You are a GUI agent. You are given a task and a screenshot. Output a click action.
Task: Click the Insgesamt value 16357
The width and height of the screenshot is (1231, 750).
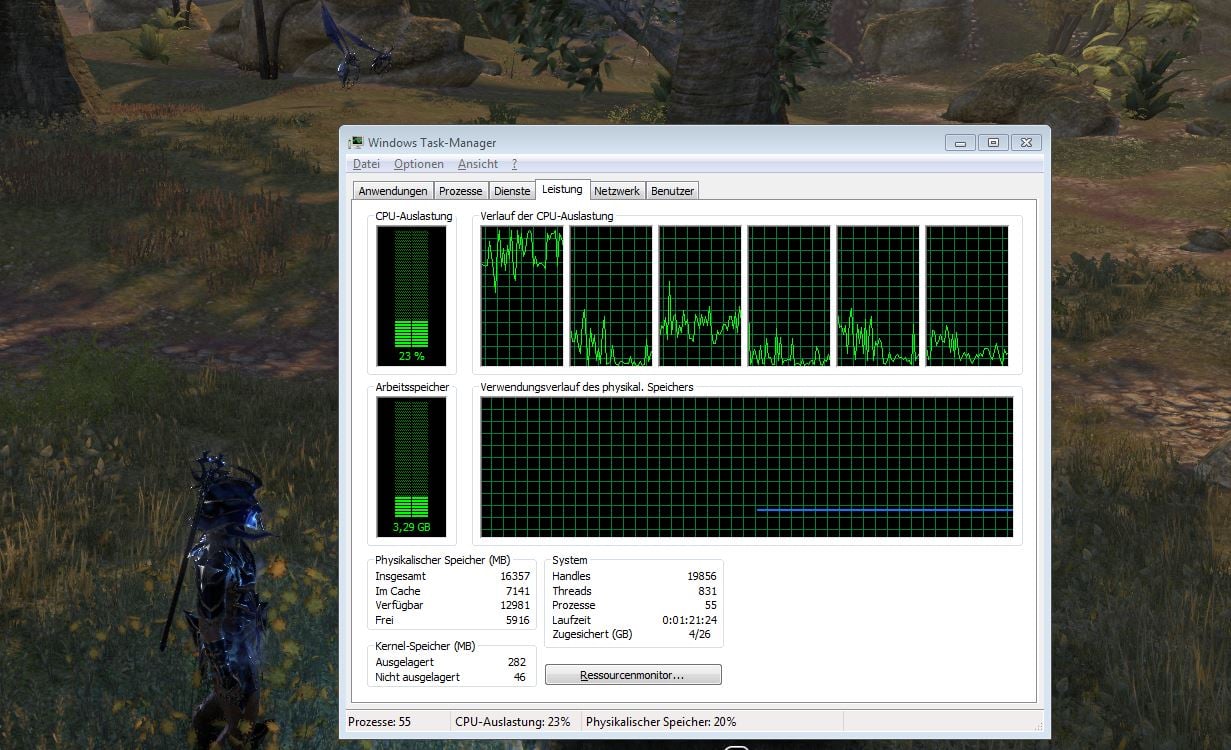click(x=515, y=576)
